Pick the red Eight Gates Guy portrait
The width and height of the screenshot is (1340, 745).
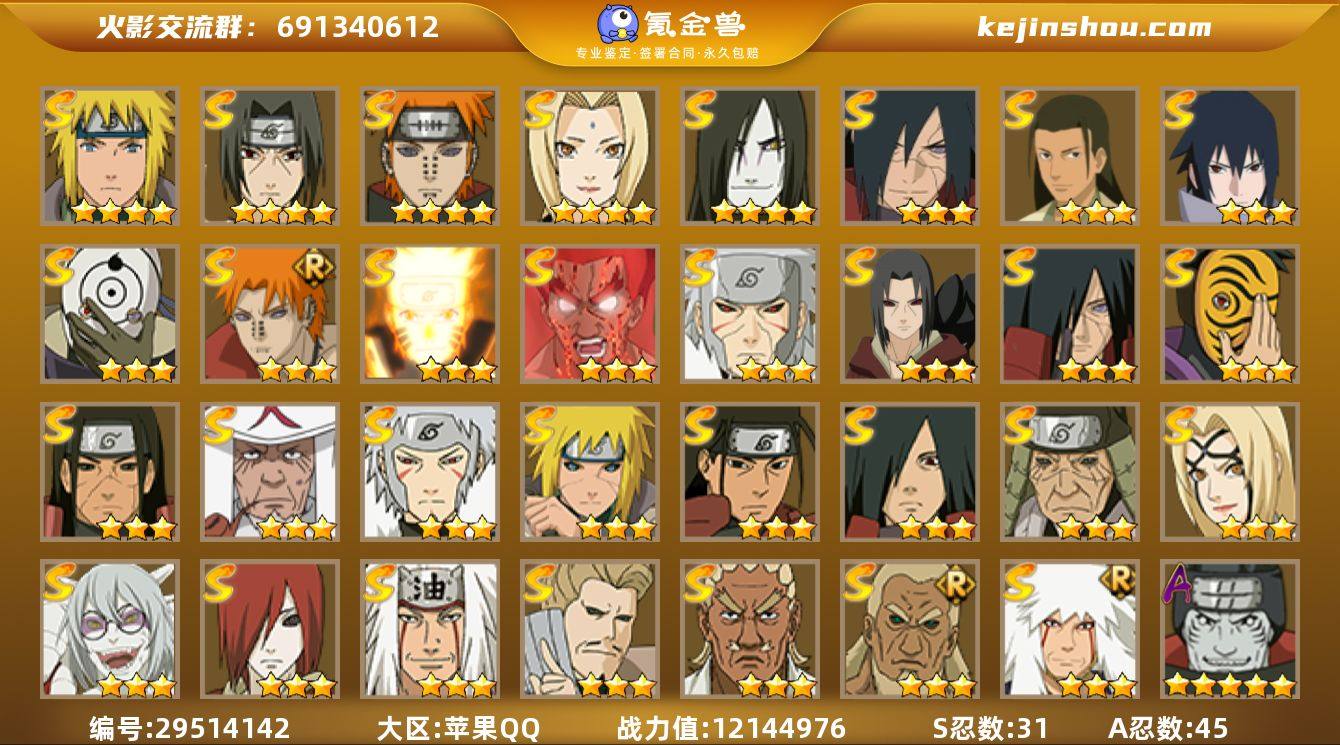tap(590, 313)
